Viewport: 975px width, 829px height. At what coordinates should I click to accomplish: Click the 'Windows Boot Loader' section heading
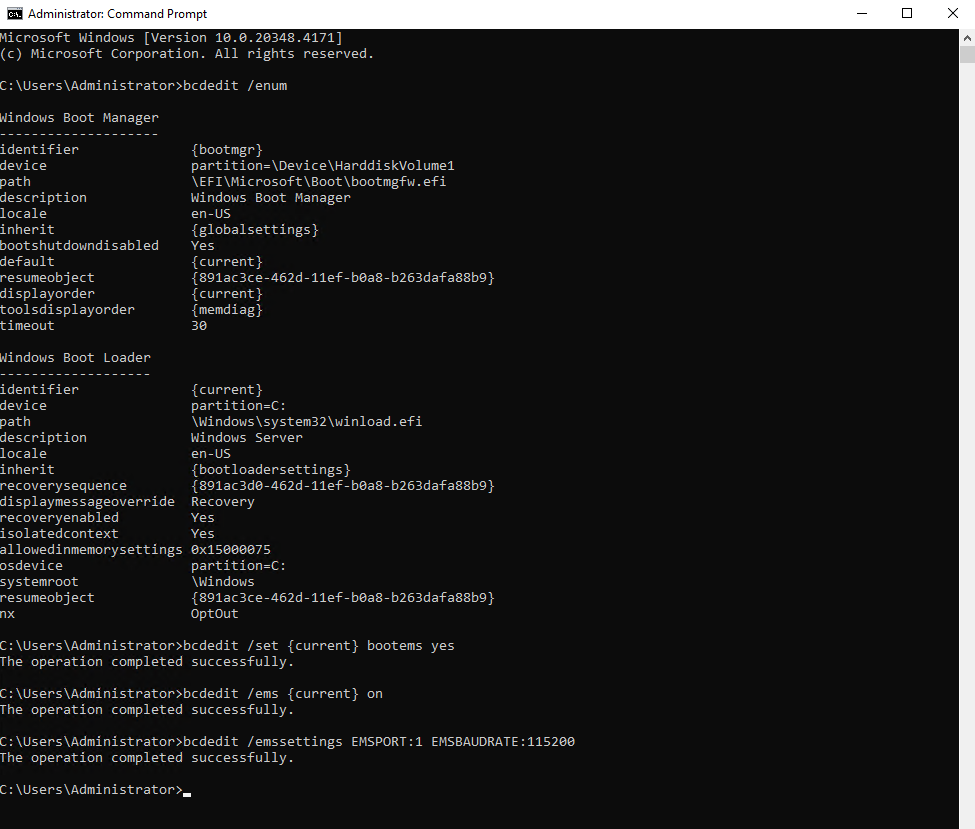tap(75, 358)
